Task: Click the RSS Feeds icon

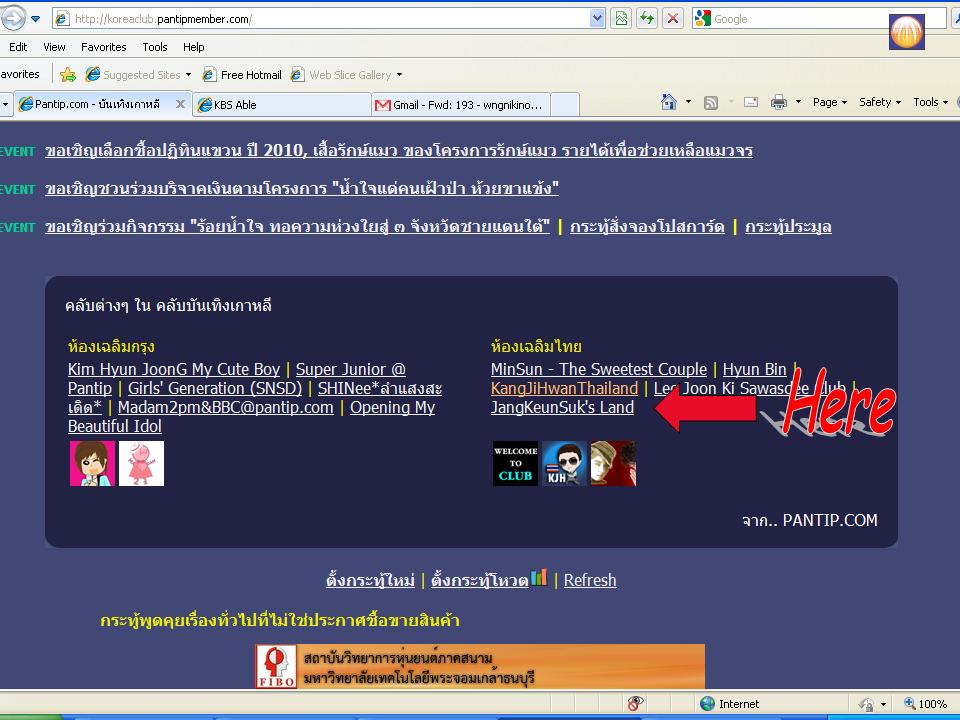Action: pyautogui.click(x=711, y=103)
